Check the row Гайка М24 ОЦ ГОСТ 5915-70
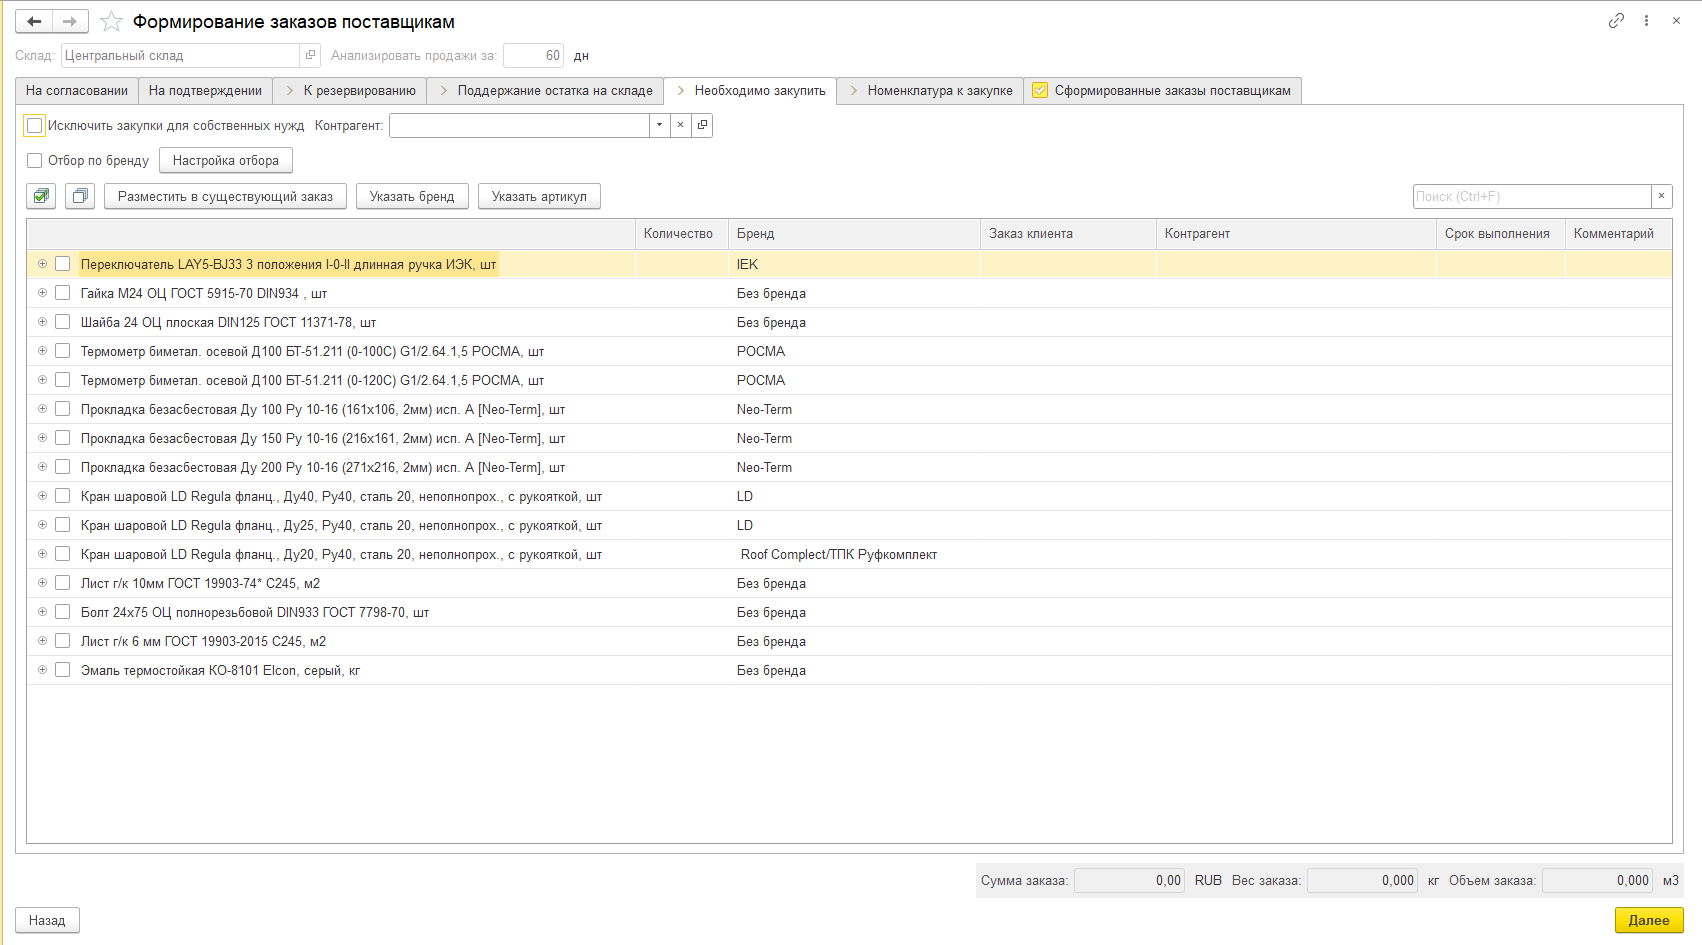The image size is (1702, 945). click(62, 293)
